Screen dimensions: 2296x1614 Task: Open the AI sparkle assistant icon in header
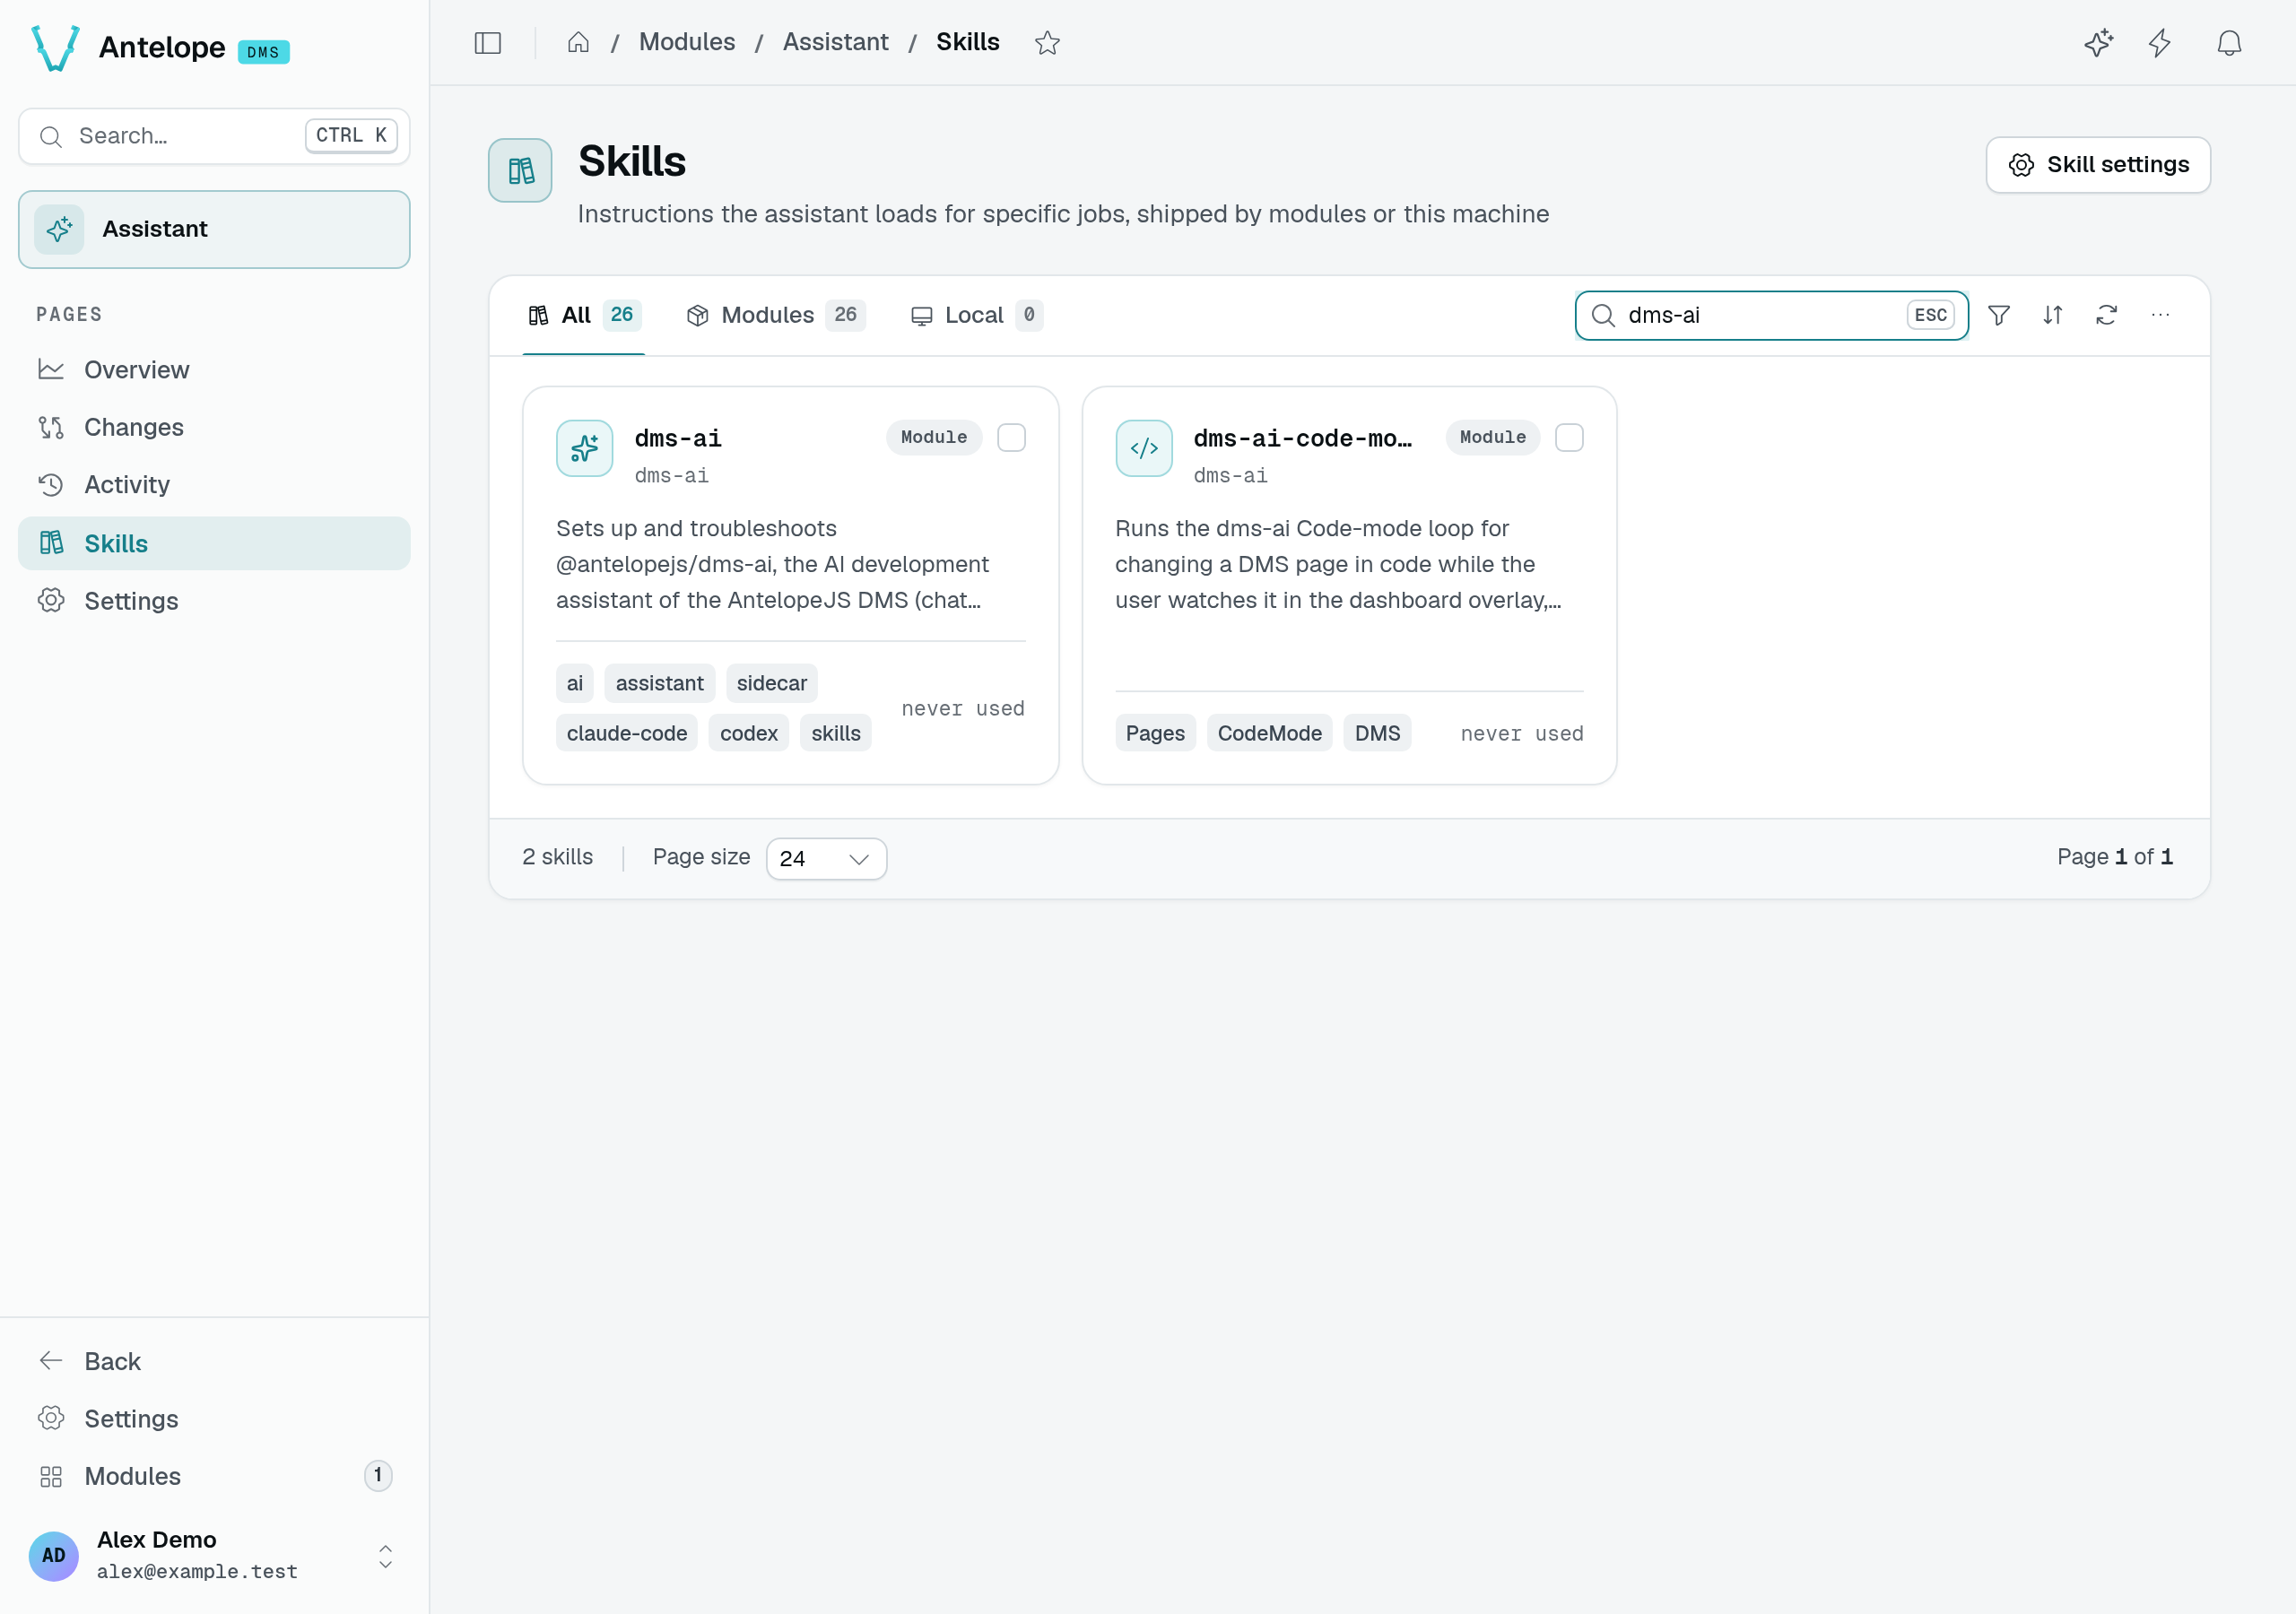pyautogui.click(x=2099, y=42)
